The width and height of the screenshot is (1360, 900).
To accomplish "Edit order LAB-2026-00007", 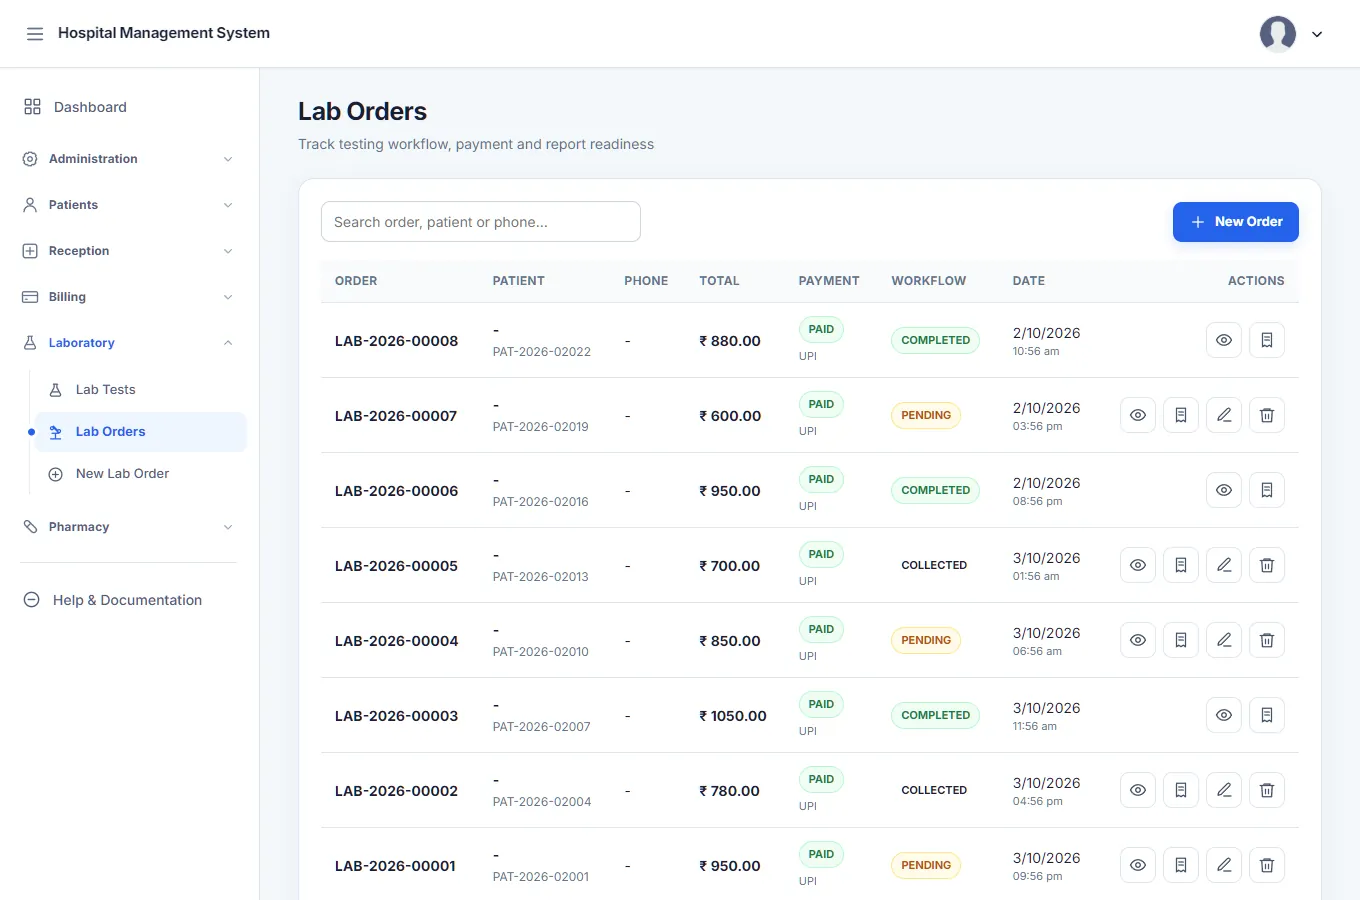I will pos(1224,415).
